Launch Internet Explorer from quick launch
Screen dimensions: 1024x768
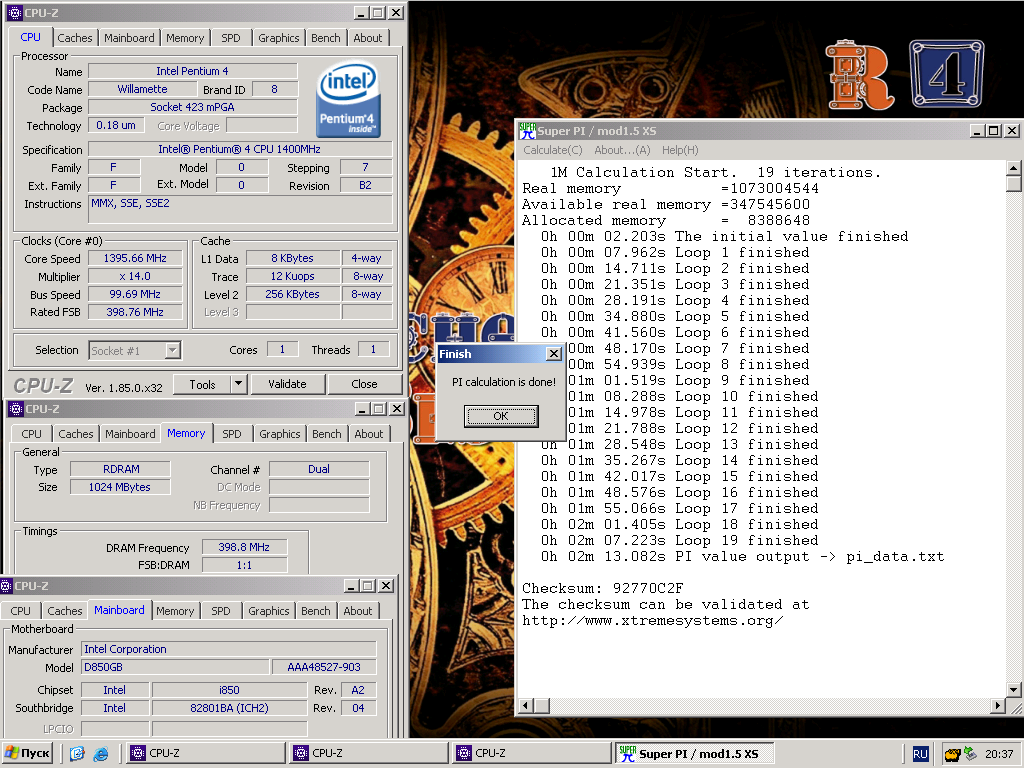(x=101, y=754)
